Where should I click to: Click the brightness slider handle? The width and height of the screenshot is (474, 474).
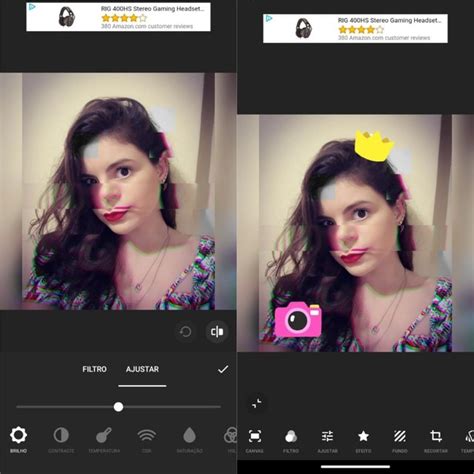(118, 407)
